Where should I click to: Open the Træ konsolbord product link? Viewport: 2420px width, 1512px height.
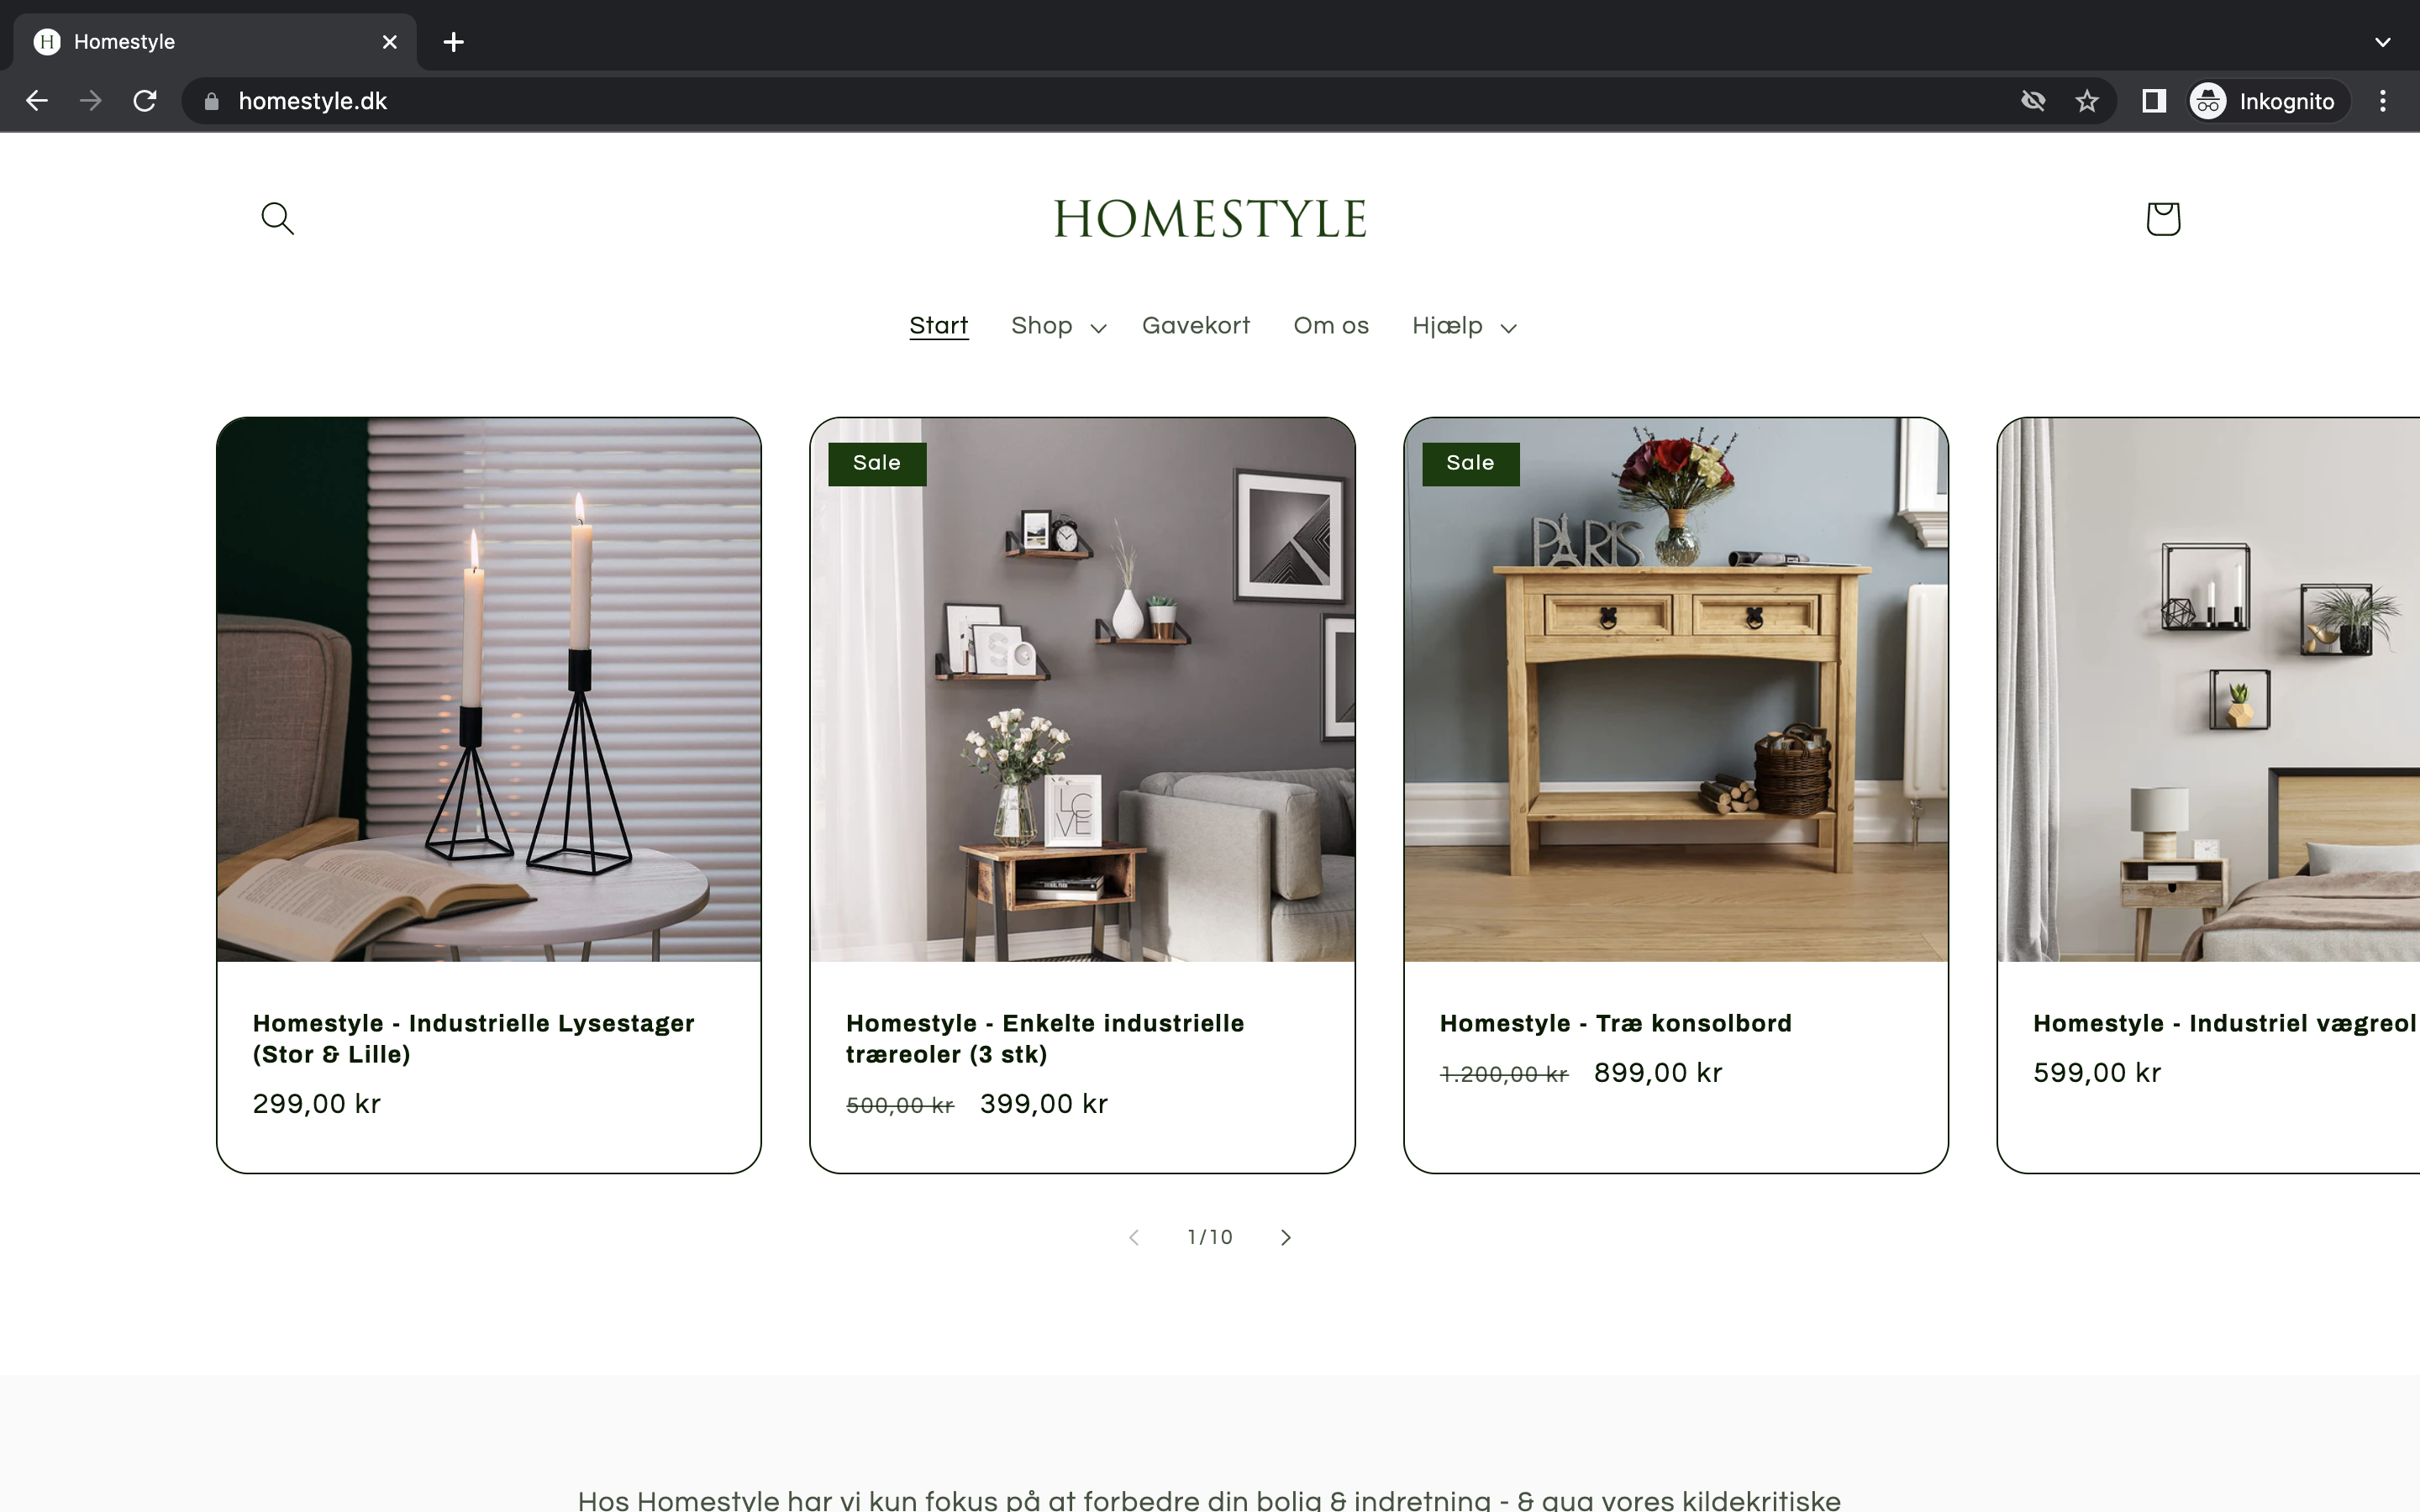1616,1023
